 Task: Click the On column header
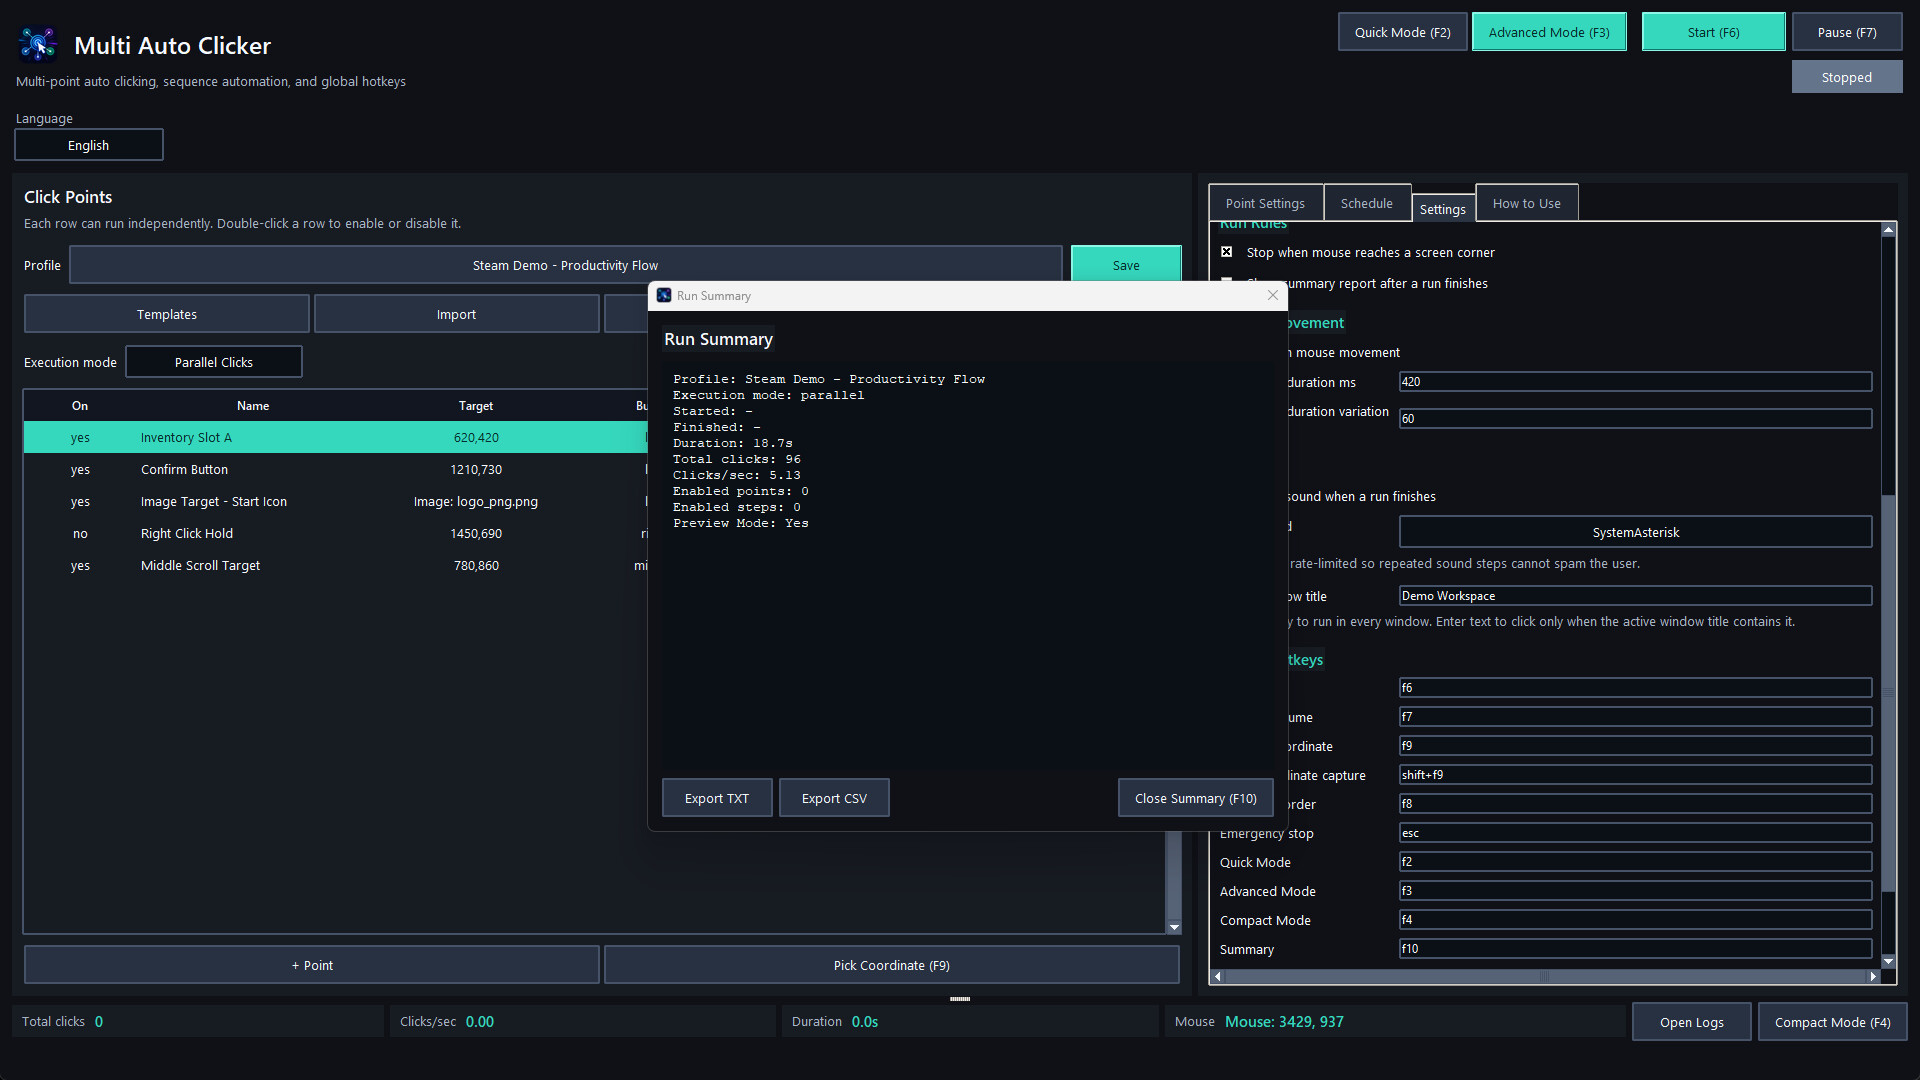click(80, 405)
